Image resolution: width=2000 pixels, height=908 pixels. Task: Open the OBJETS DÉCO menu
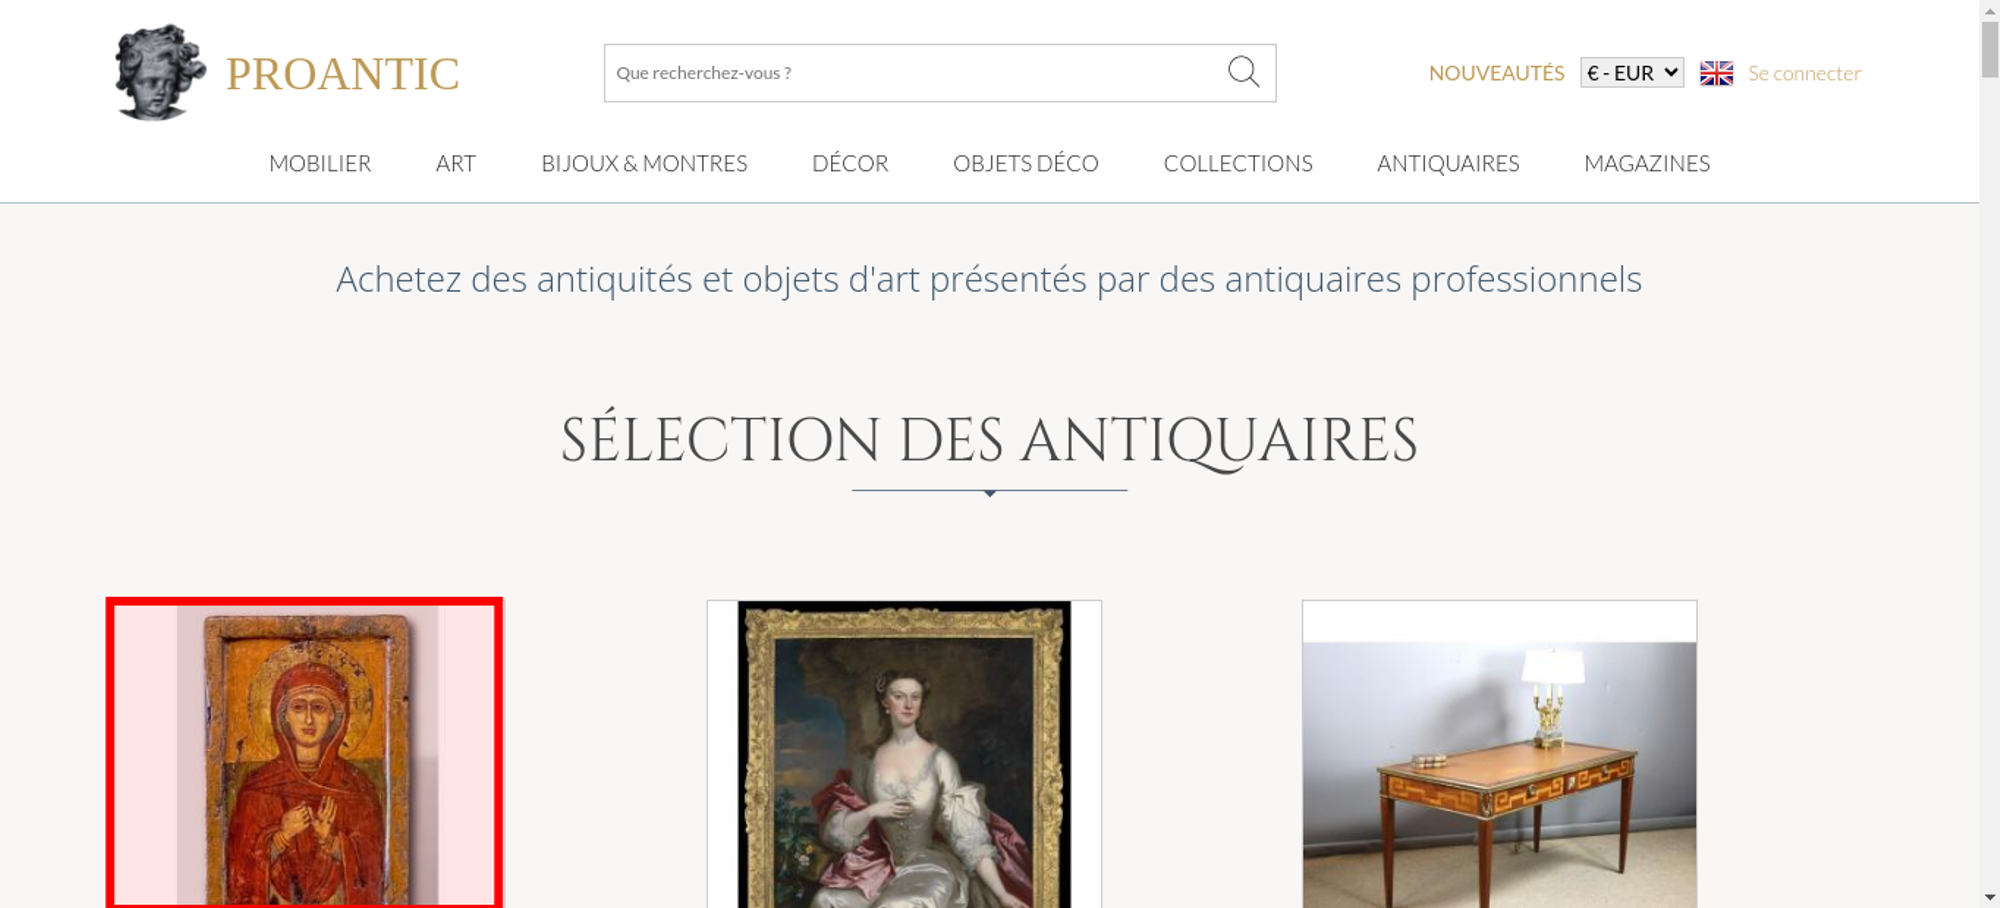point(1026,163)
